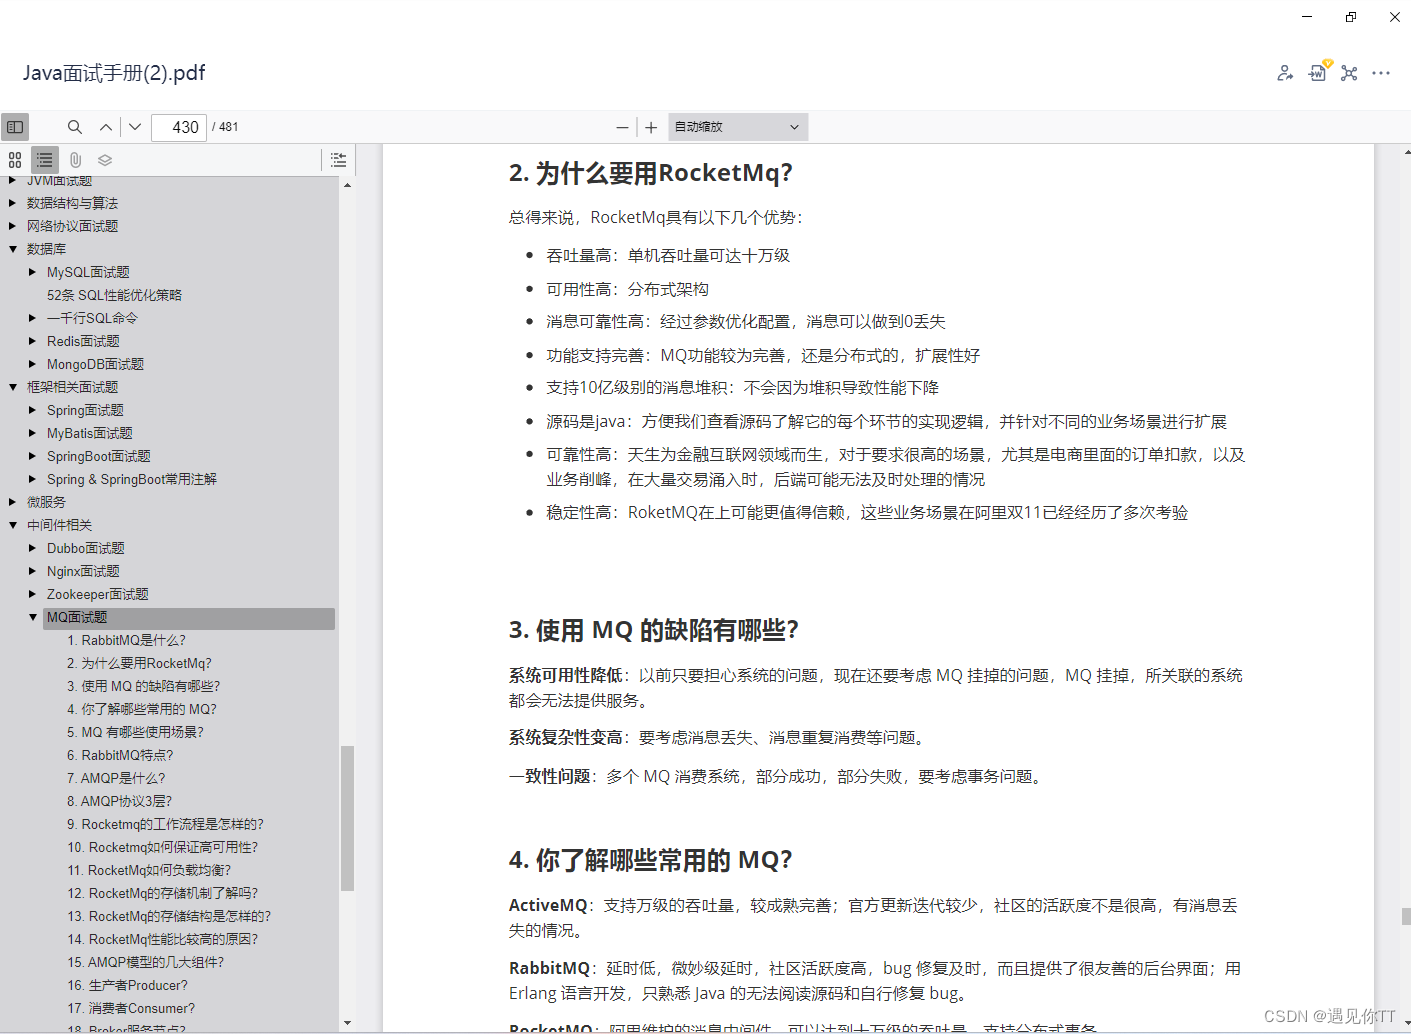Open outline item 2. 为什么要用RocketMq?
The image size is (1411, 1034).
coord(139,663)
